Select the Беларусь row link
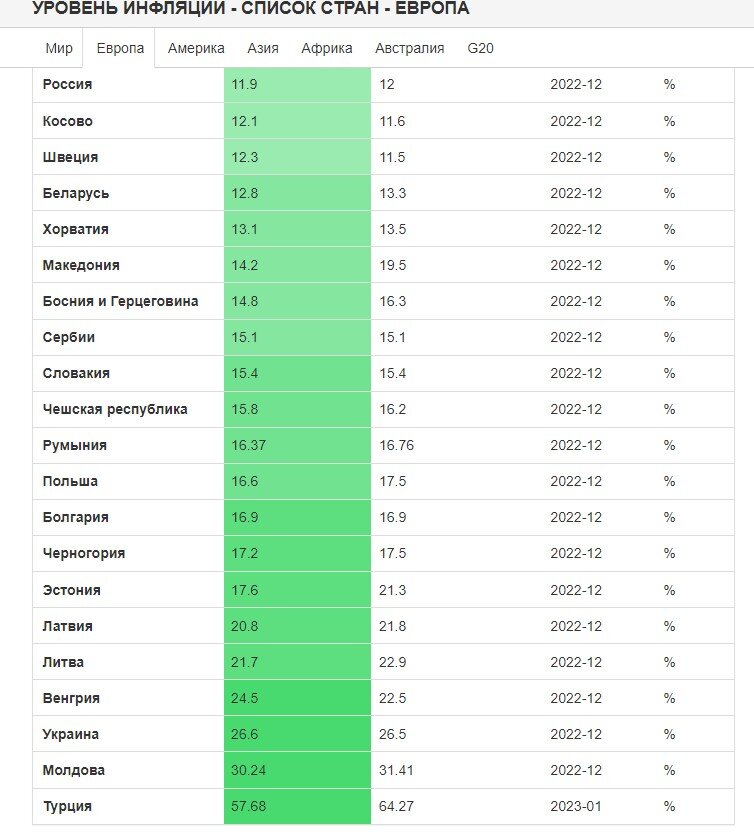 pyautogui.click(x=76, y=193)
